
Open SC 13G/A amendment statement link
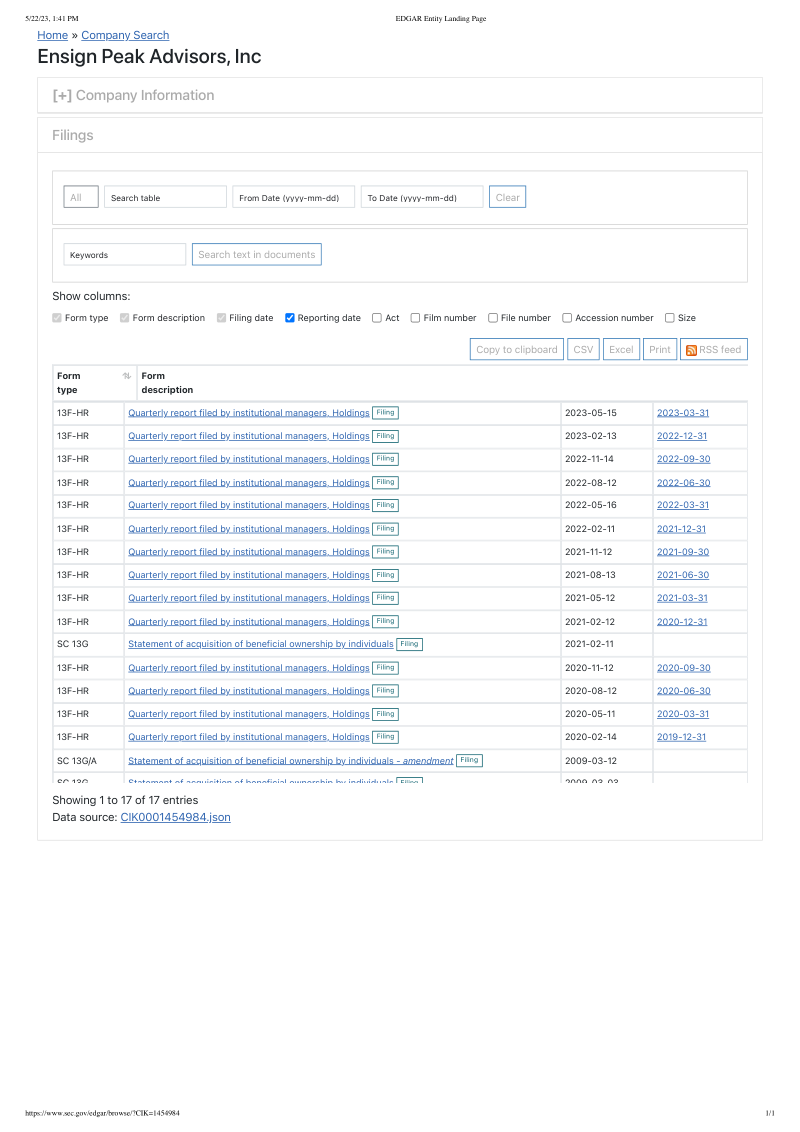291,760
